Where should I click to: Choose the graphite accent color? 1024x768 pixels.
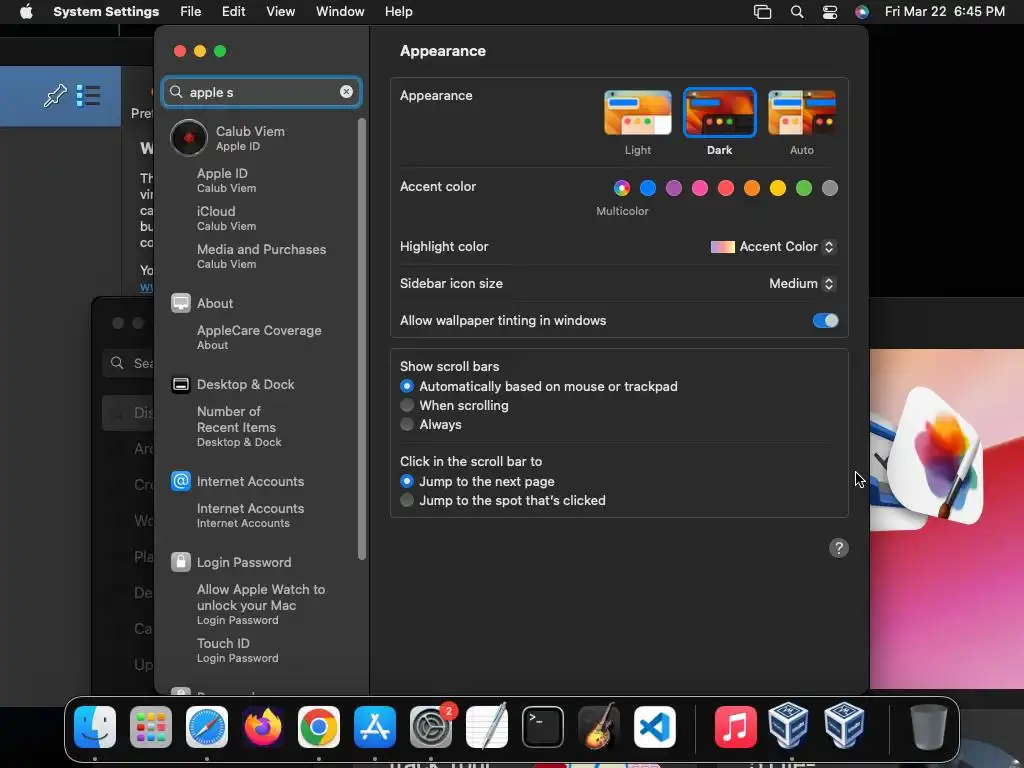tap(829, 188)
